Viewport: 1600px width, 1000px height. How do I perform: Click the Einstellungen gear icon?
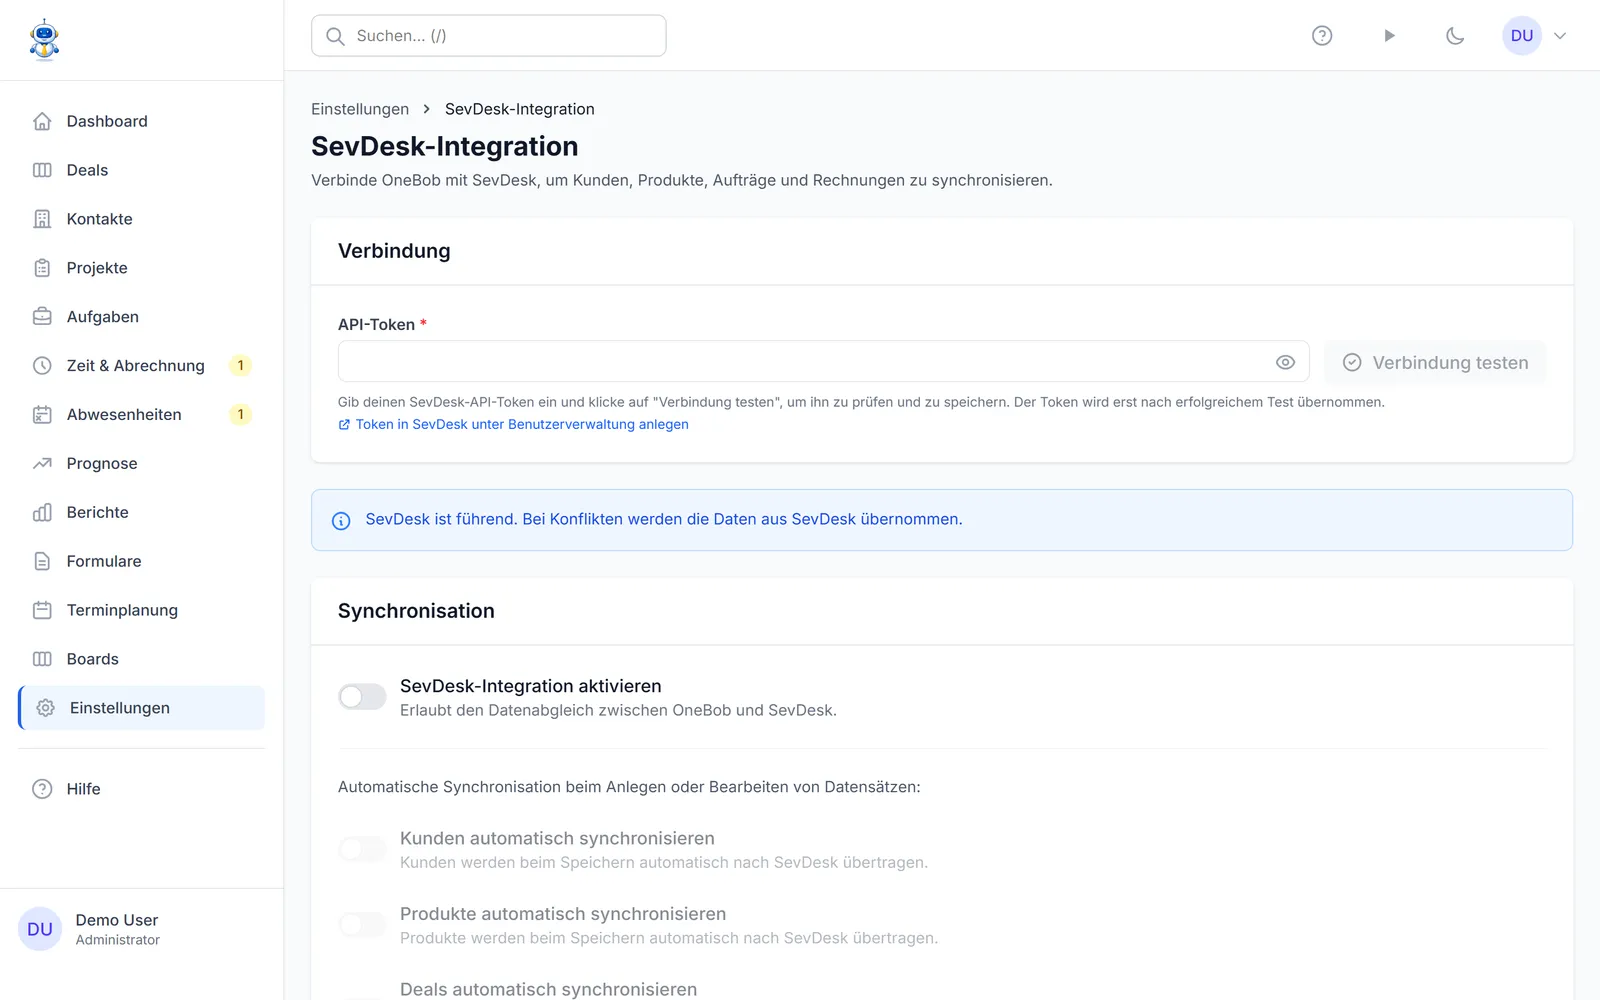pos(45,708)
